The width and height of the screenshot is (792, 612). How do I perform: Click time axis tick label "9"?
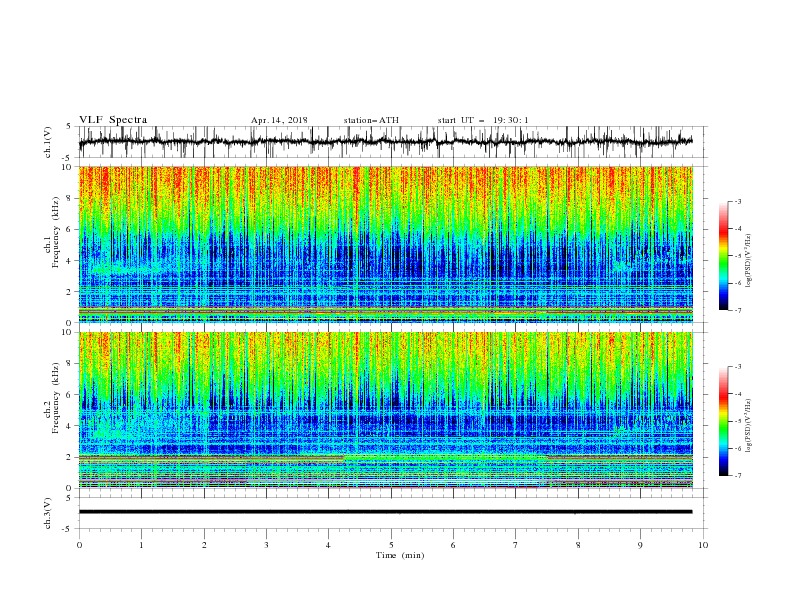click(x=640, y=545)
